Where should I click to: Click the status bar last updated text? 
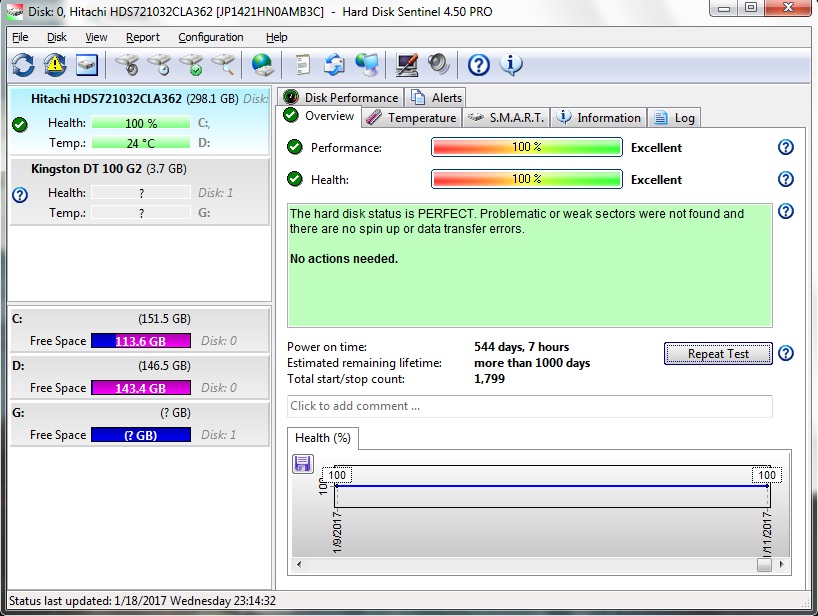click(142, 601)
